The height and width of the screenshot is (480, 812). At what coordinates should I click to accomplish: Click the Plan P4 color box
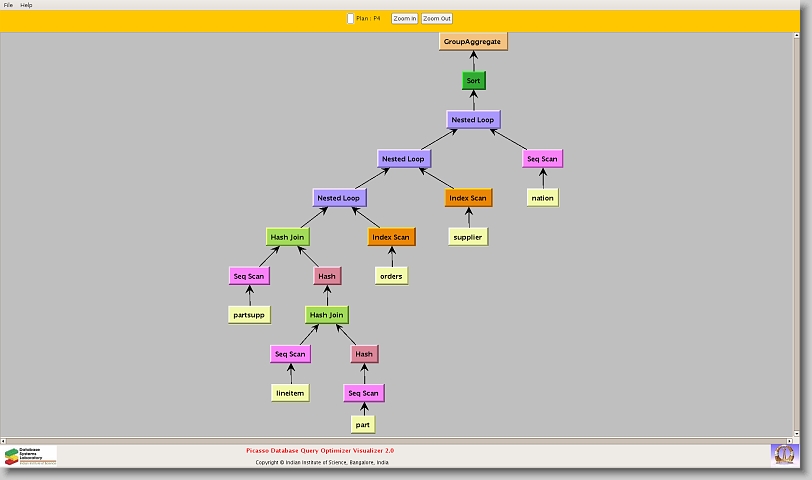350,18
